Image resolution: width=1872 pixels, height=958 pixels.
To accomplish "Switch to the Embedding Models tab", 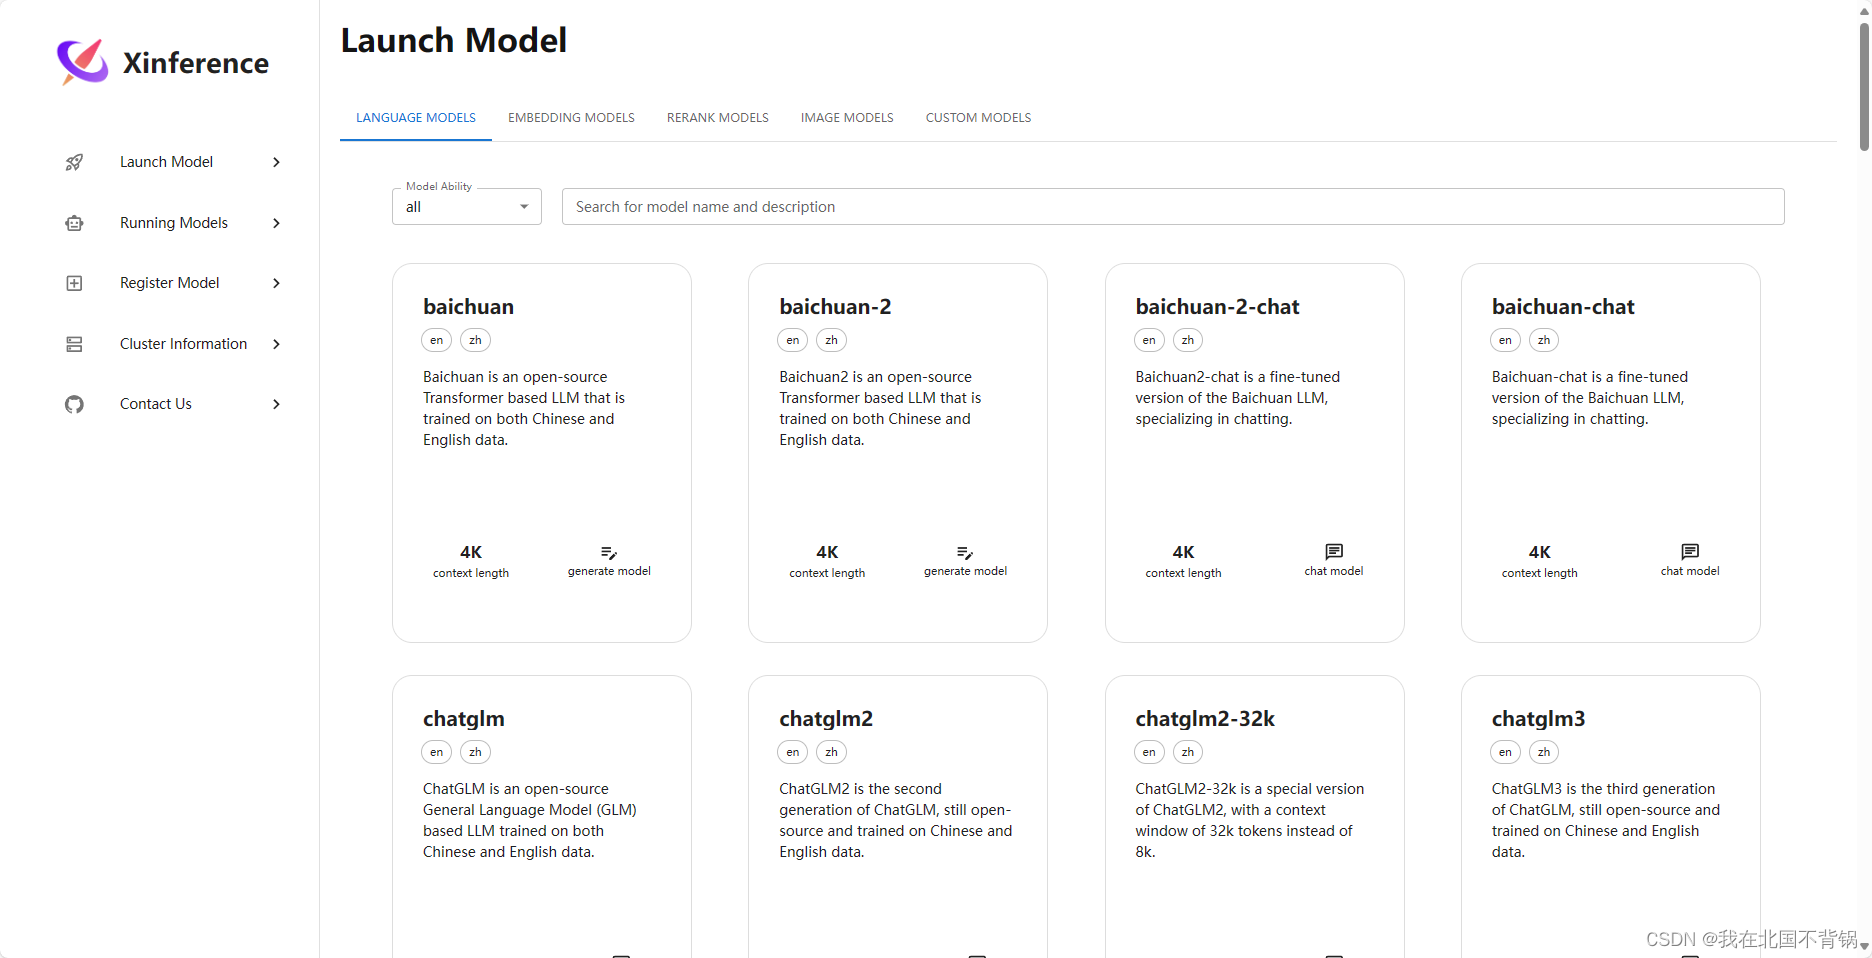I will pyautogui.click(x=571, y=118).
